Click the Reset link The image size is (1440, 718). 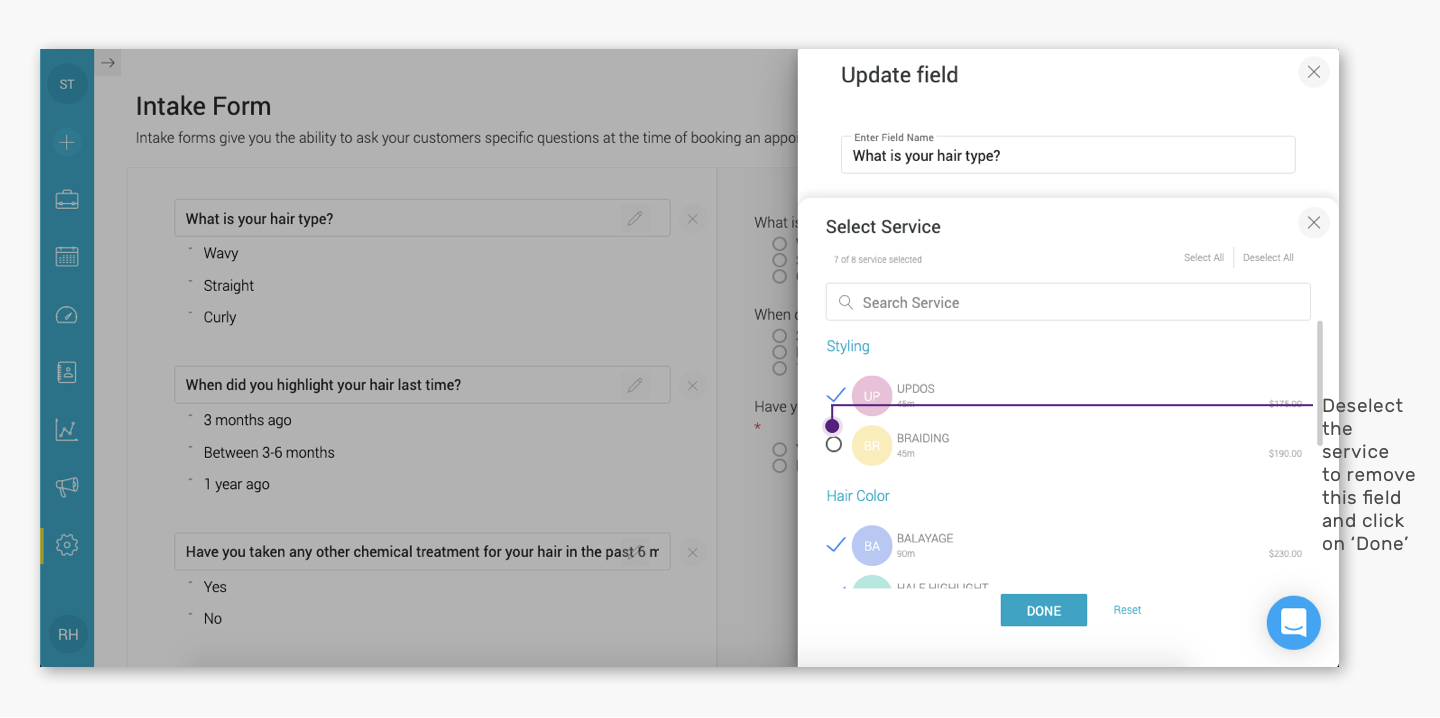click(x=1127, y=610)
